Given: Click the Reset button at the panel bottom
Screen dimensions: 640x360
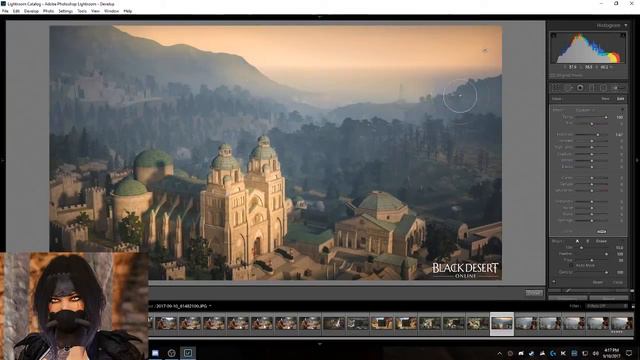Looking at the screenshot, I should (609, 298).
